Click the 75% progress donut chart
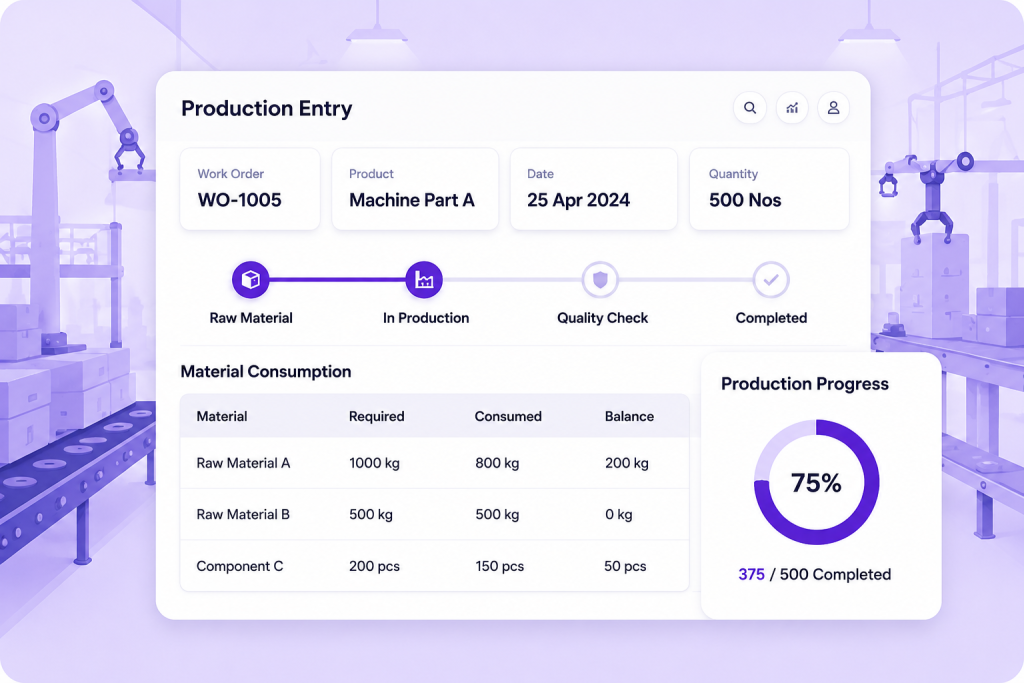This screenshot has height=683, width=1024. (x=816, y=482)
